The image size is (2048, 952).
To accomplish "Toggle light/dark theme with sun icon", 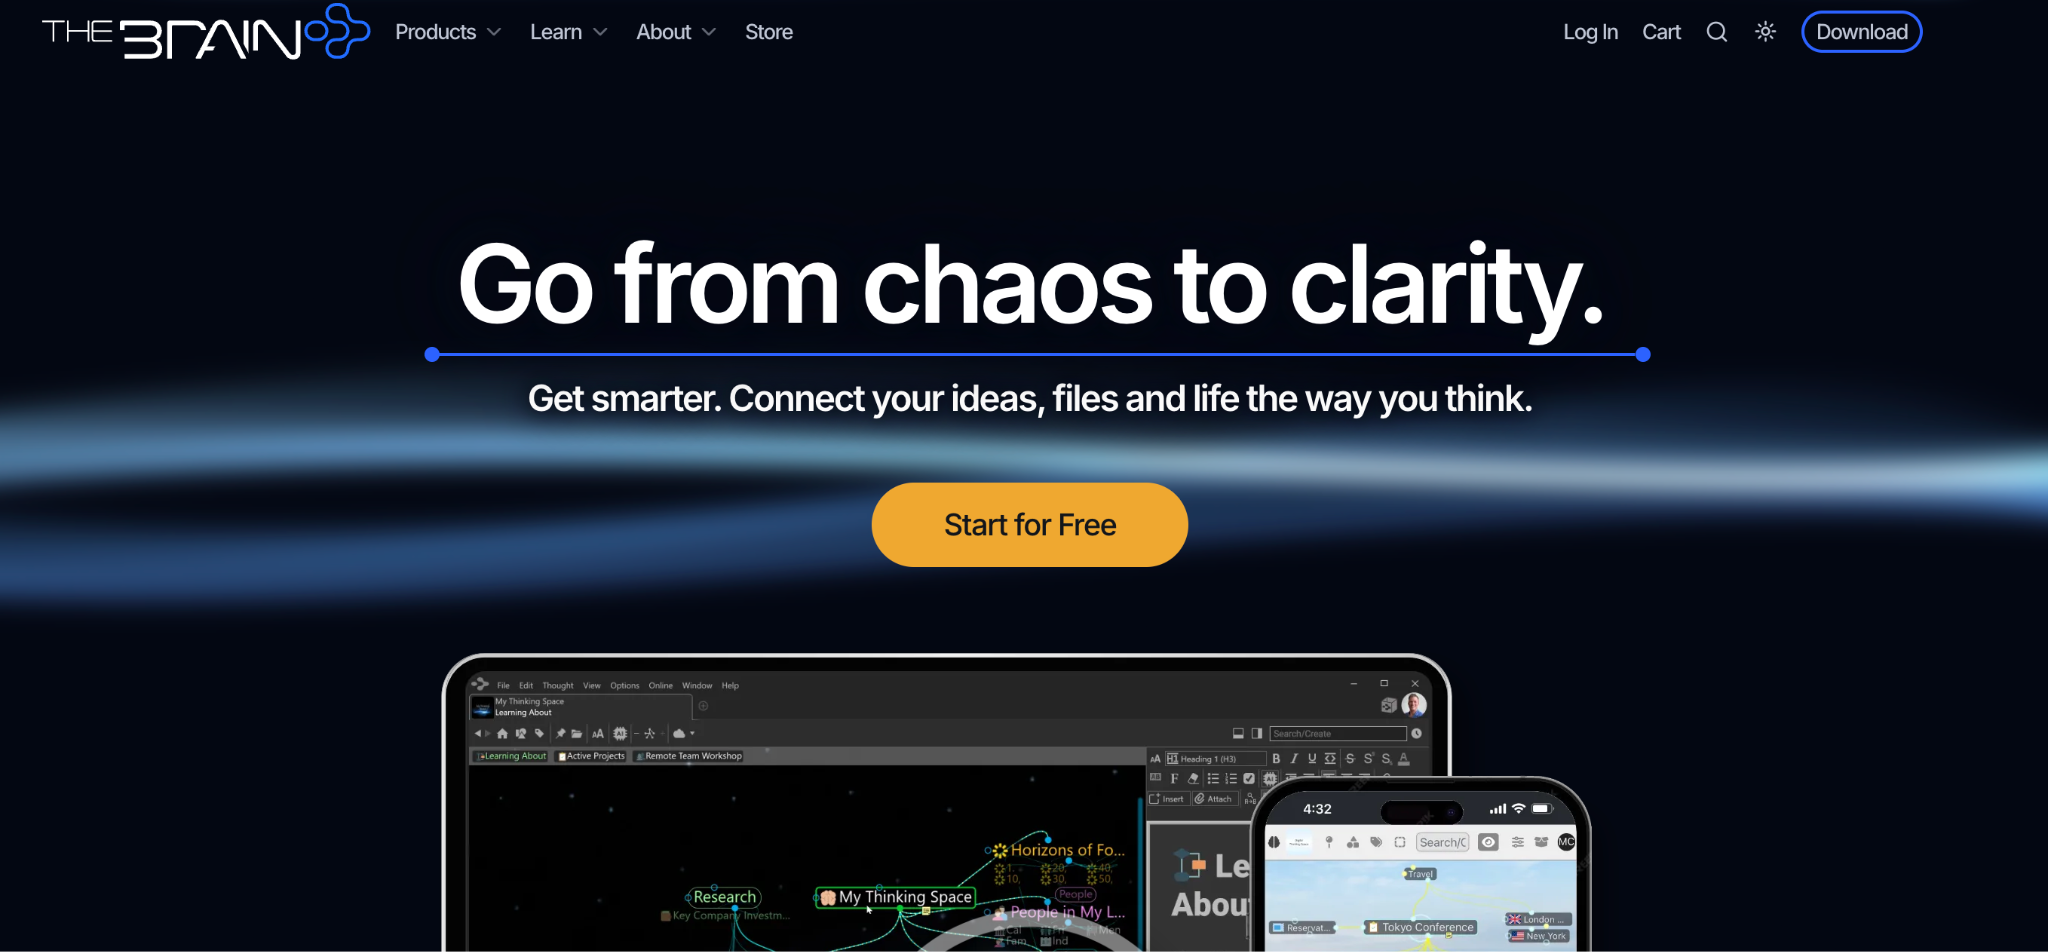I will point(1765,32).
